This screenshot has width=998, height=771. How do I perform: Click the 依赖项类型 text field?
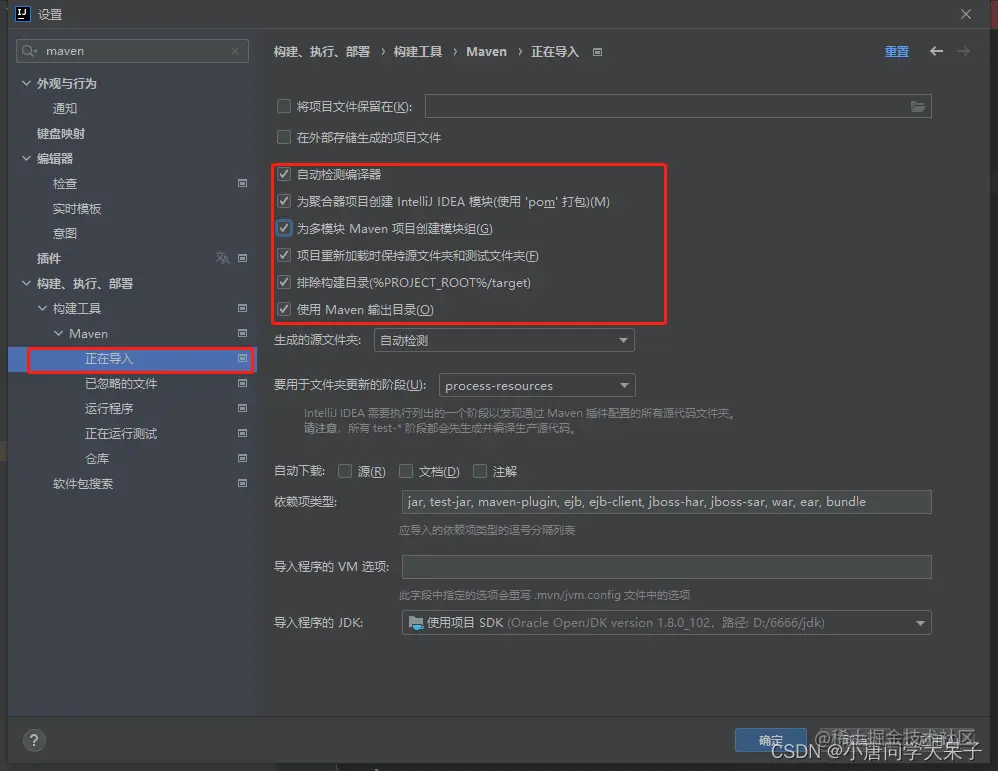point(666,502)
